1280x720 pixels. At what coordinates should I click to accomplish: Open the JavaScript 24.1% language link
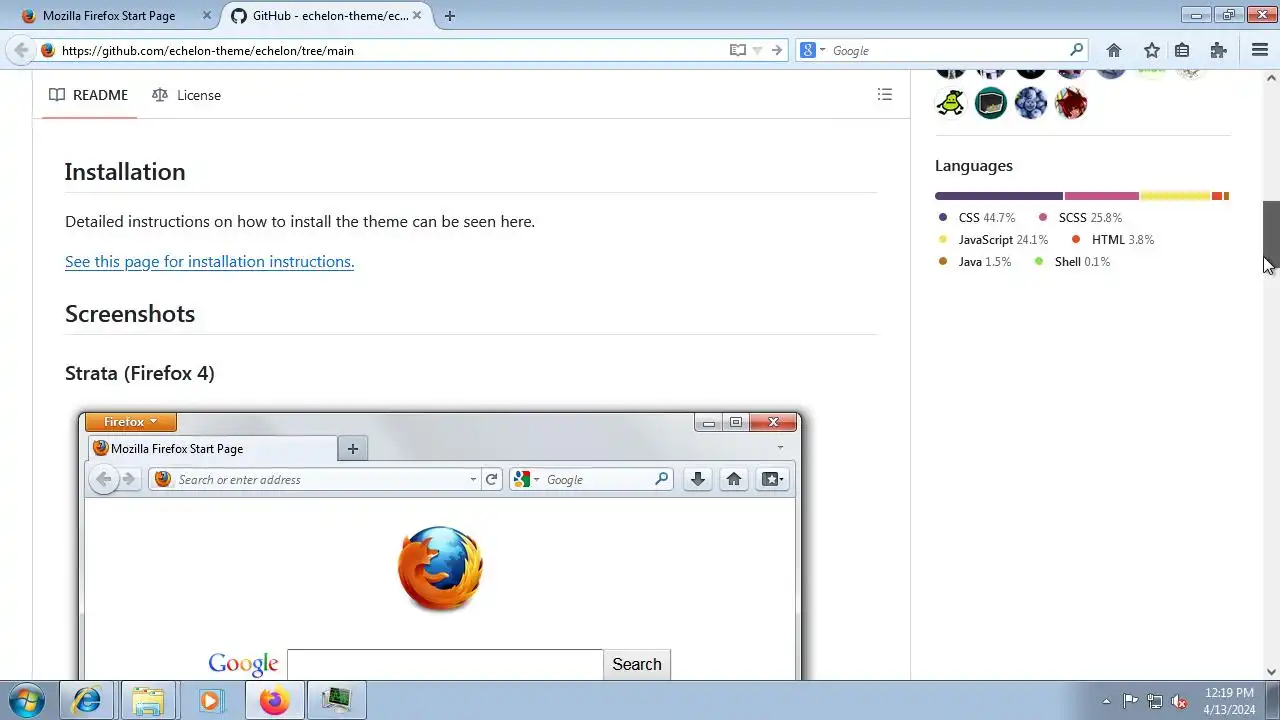pos(993,239)
